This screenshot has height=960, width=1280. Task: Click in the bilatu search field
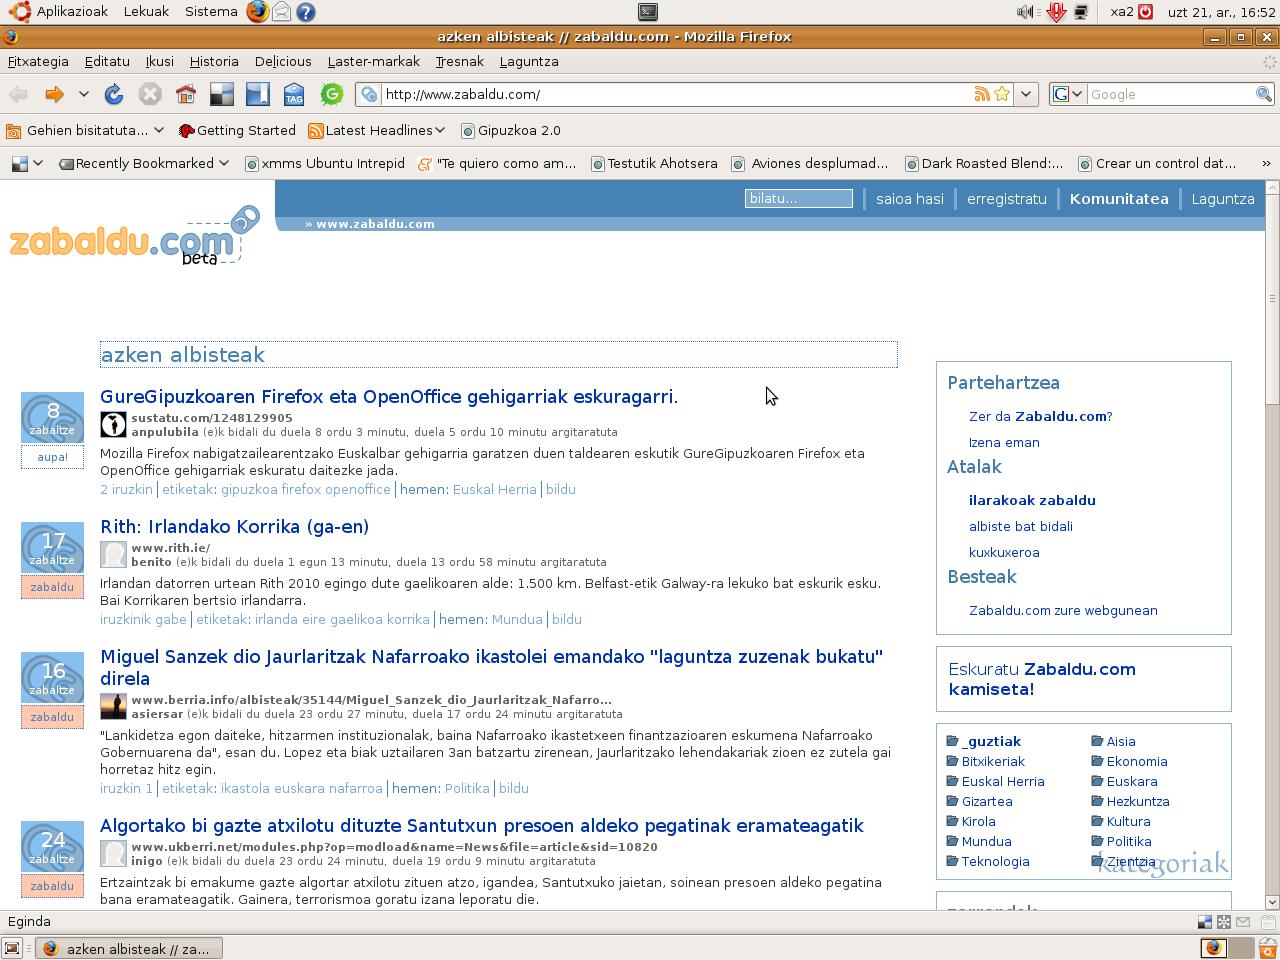[x=798, y=198]
